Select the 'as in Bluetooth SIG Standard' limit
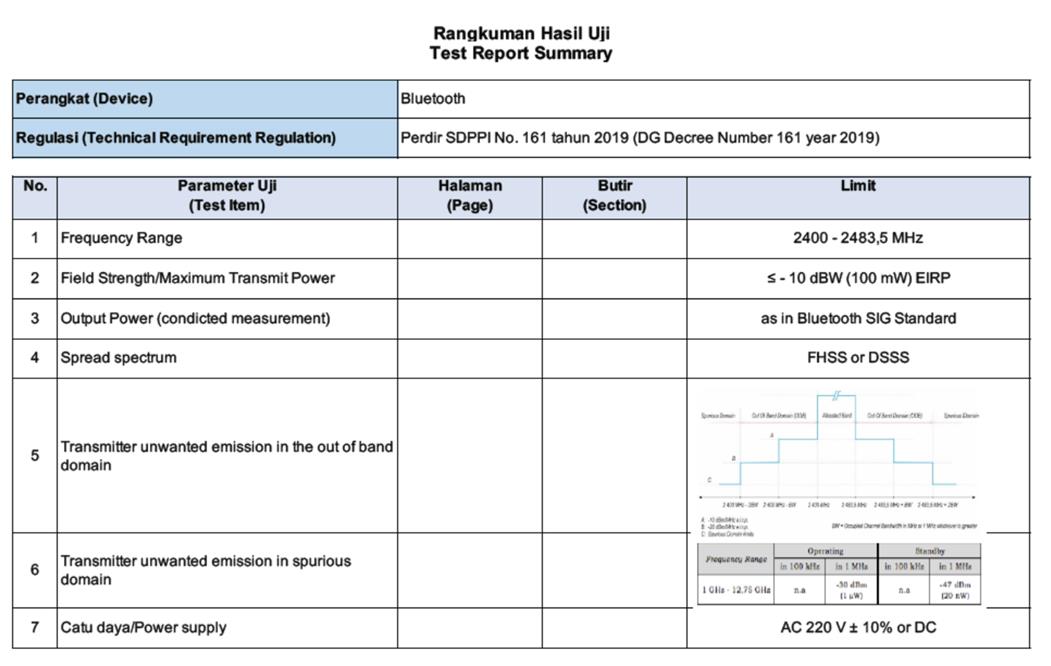The image size is (1051, 666). pos(857,318)
